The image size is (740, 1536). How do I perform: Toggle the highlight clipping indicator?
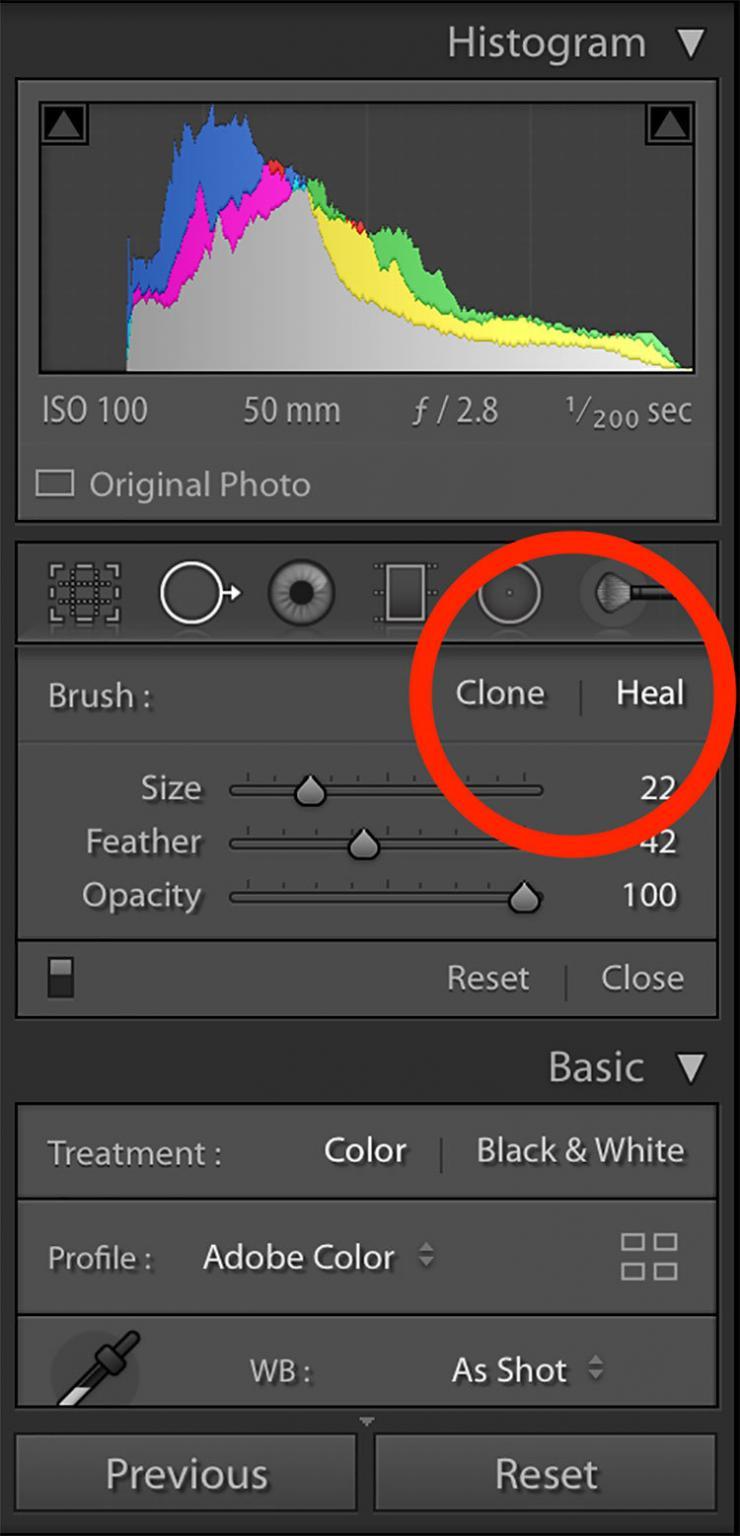672,122
